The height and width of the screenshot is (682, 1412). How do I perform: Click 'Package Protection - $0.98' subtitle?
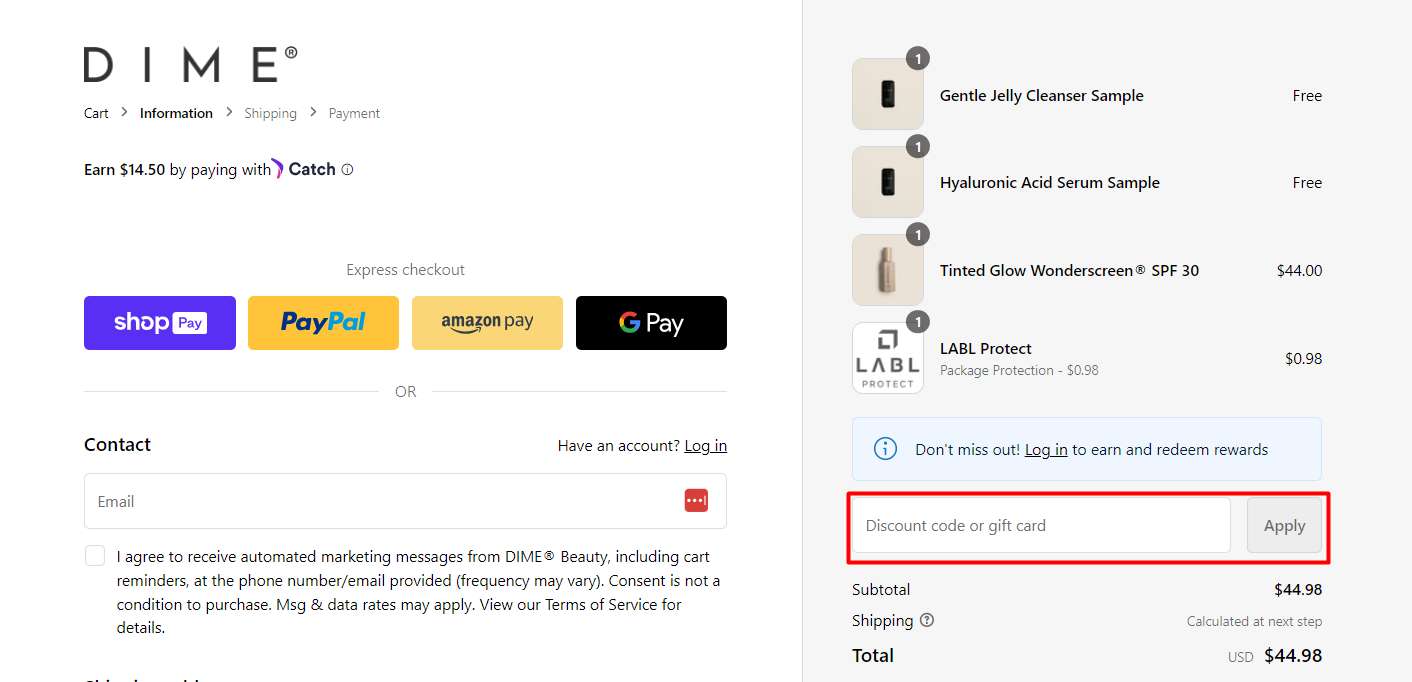(1019, 370)
